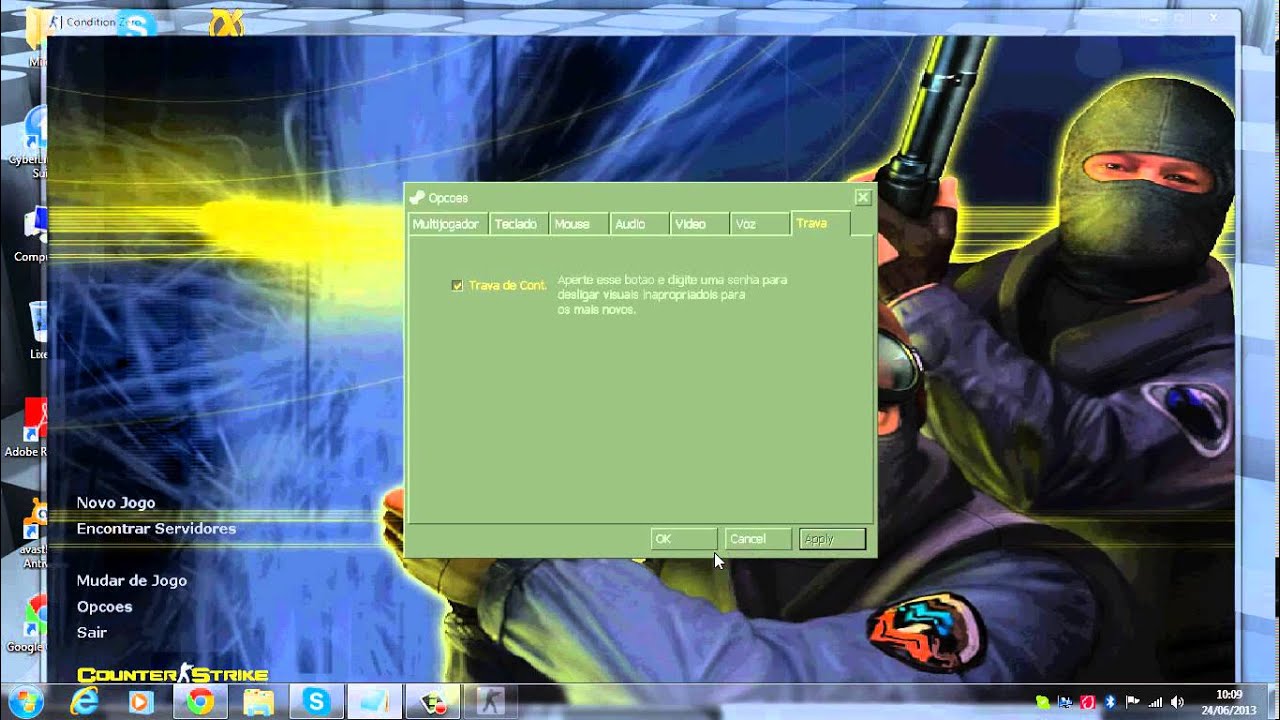Open the Action Center flag icon
Viewport: 1280px width, 720px height.
[x=1133, y=702]
